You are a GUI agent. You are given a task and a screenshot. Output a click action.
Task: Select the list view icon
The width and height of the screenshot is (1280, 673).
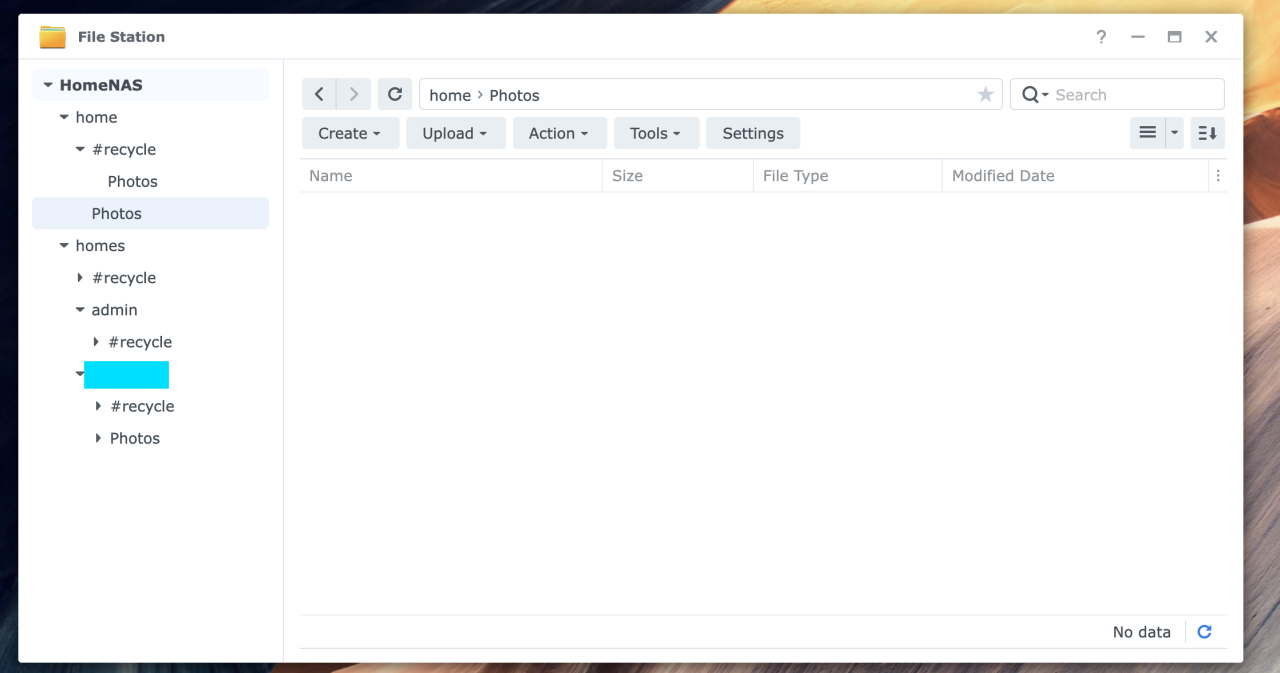click(x=1146, y=132)
